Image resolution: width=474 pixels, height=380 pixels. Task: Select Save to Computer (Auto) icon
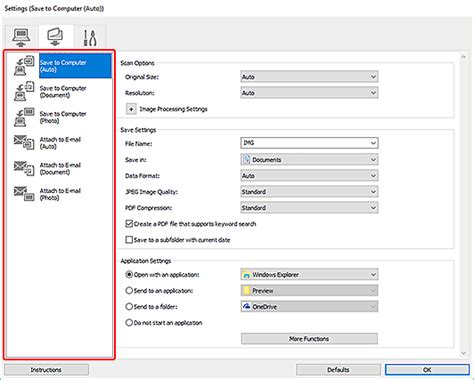24,66
